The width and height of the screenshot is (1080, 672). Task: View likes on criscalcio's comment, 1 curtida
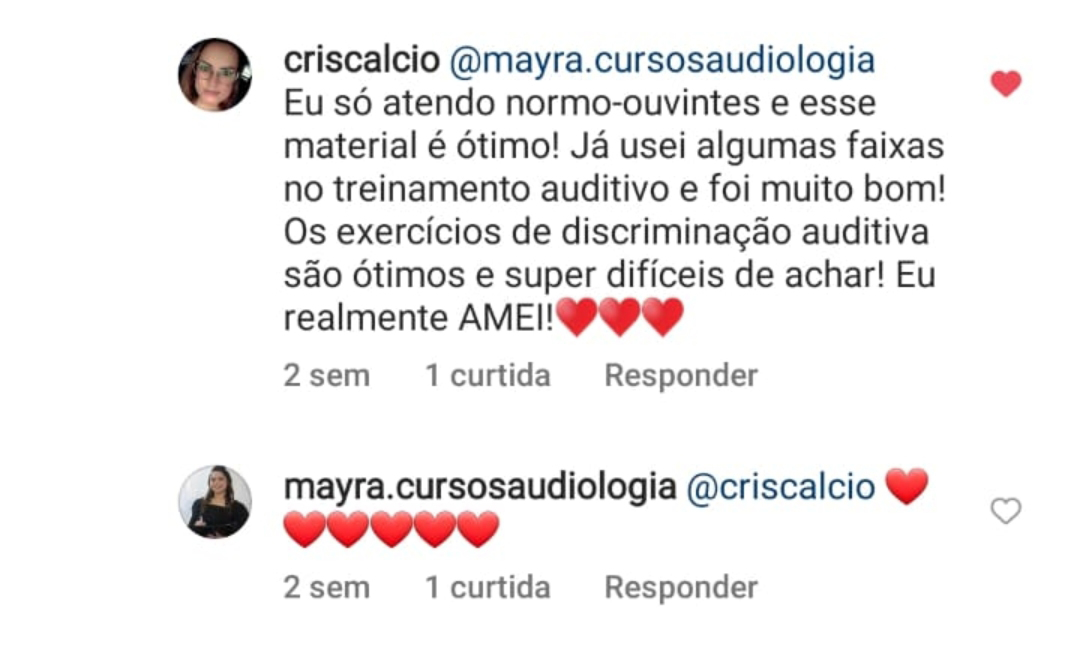(488, 376)
